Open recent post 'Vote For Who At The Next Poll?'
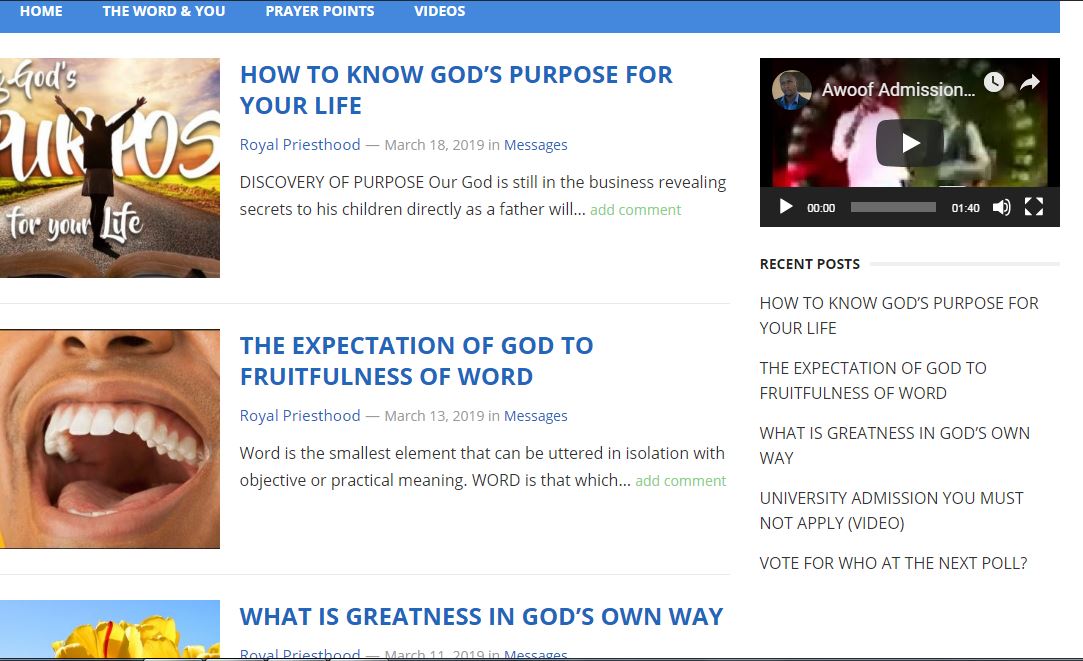The height and width of the screenshot is (661, 1083). click(893, 563)
